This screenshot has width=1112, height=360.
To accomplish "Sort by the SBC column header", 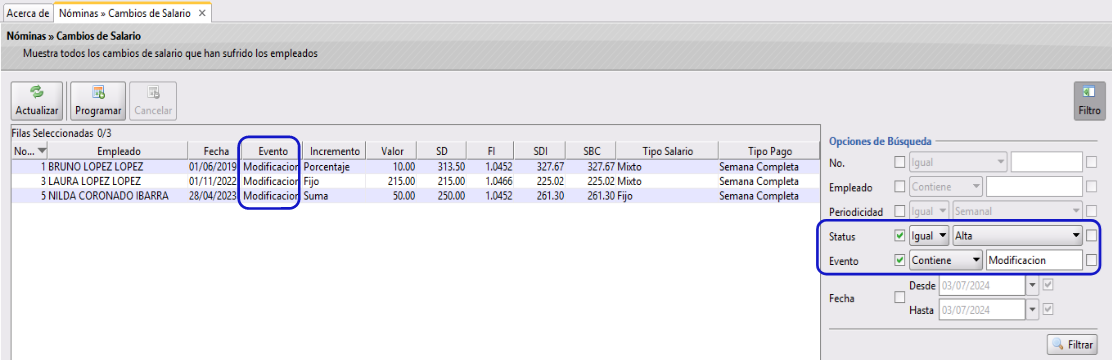I will click(590, 151).
